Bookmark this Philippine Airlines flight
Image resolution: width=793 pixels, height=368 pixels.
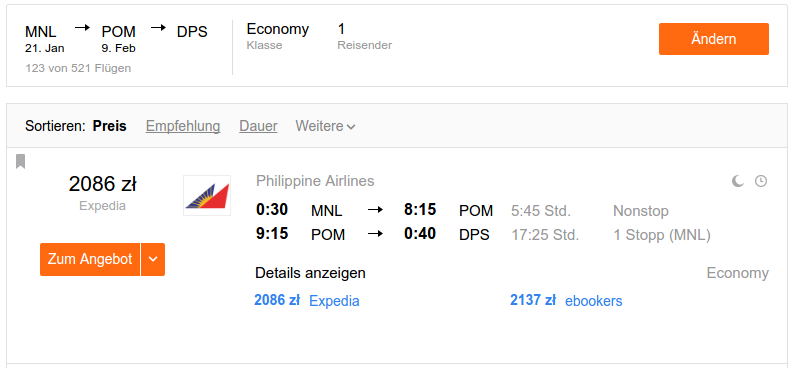coord(20,162)
